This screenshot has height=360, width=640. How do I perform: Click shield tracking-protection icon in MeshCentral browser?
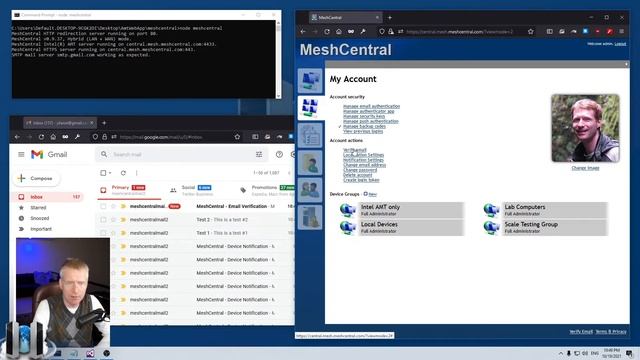[x=382, y=31]
